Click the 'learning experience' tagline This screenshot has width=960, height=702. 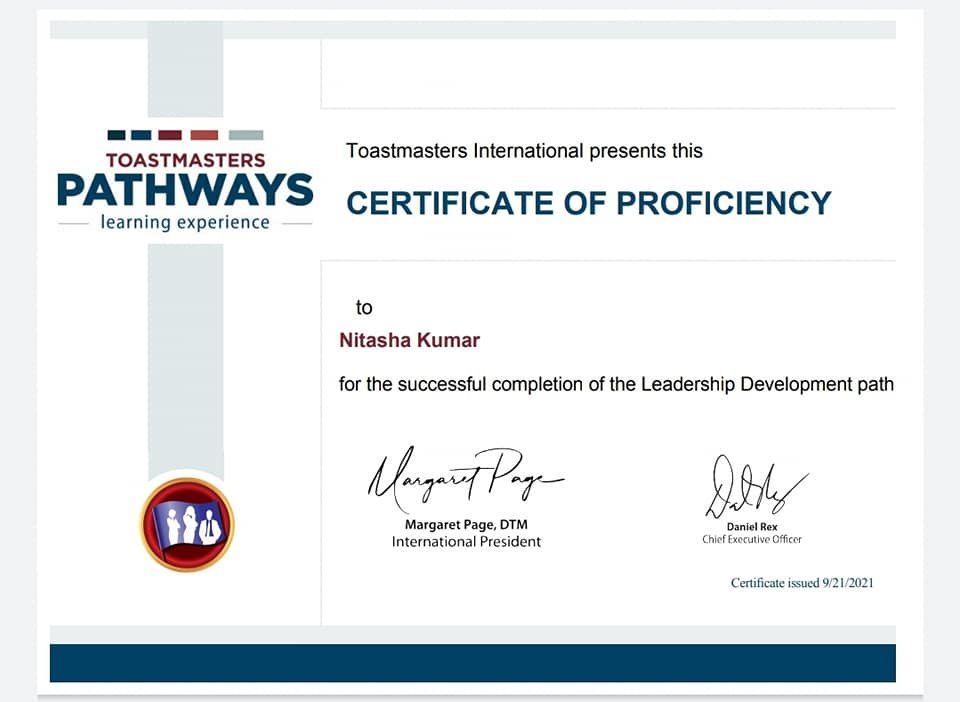185,222
